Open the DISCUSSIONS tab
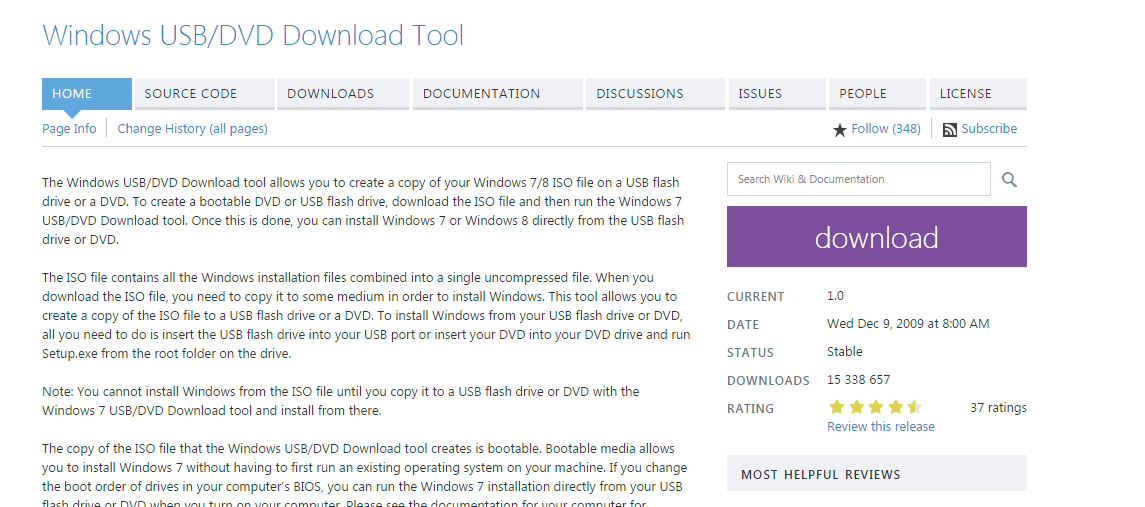This screenshot has height=507, width=1145. click(655, 94)
